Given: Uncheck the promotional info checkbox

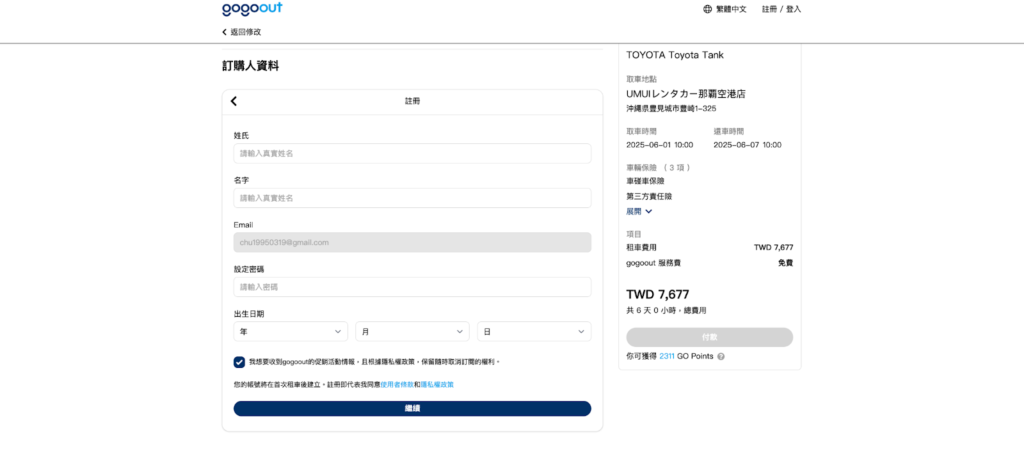Looking at the screenshot, I should coord(240,362).
